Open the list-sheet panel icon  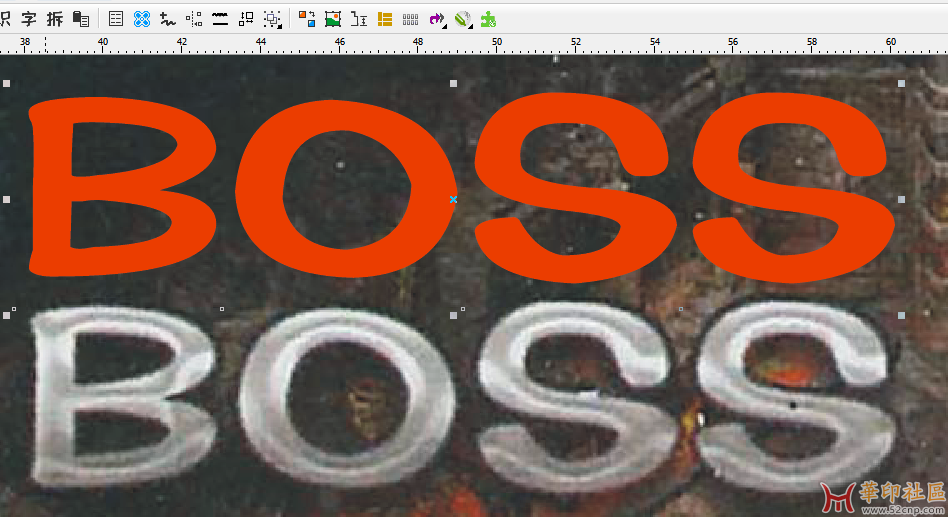tap(115, 19)
